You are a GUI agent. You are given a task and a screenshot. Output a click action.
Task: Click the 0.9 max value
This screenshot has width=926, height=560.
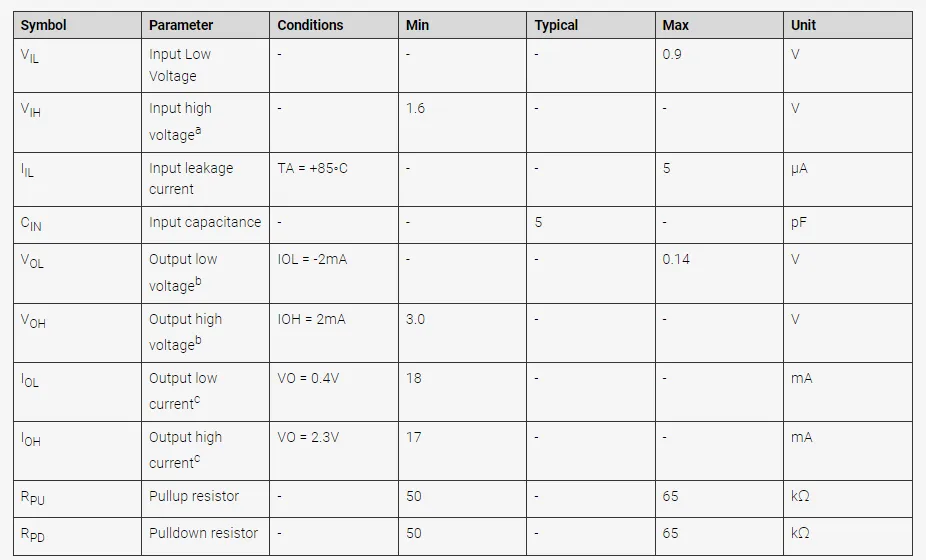[x=672, y=54]
